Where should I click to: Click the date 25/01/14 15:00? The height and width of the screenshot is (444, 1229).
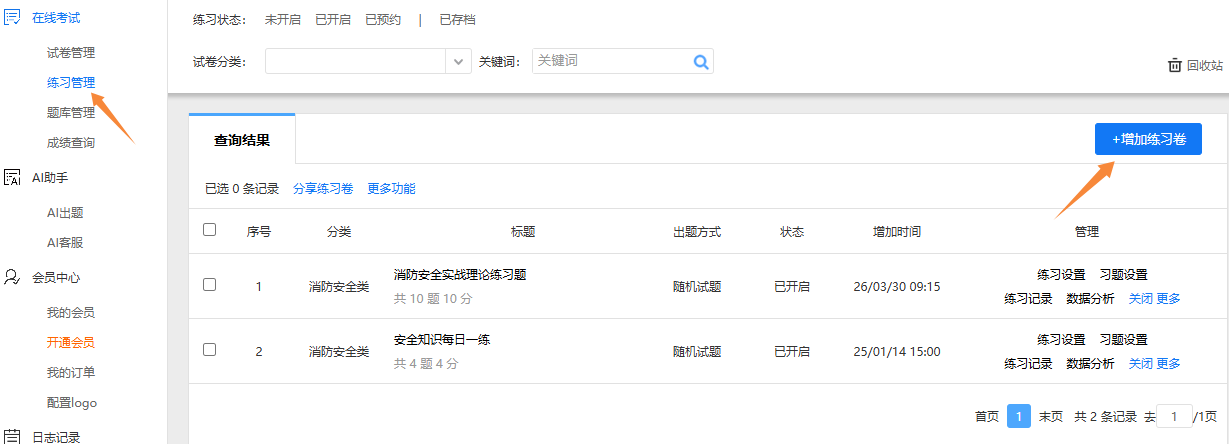897,351
